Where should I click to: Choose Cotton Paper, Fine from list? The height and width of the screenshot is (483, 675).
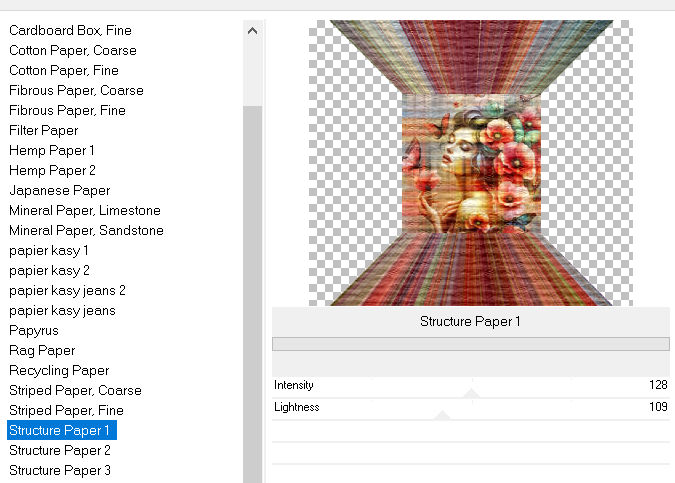(x=64, y=70)
